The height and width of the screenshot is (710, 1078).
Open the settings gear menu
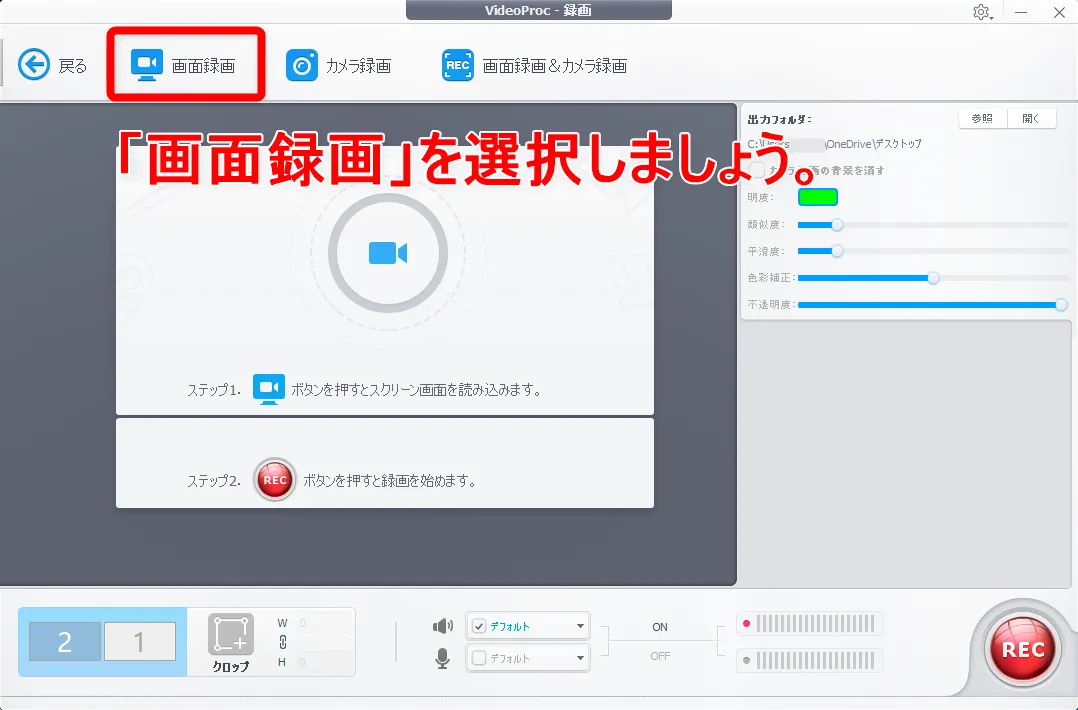(x=981, y=12)
